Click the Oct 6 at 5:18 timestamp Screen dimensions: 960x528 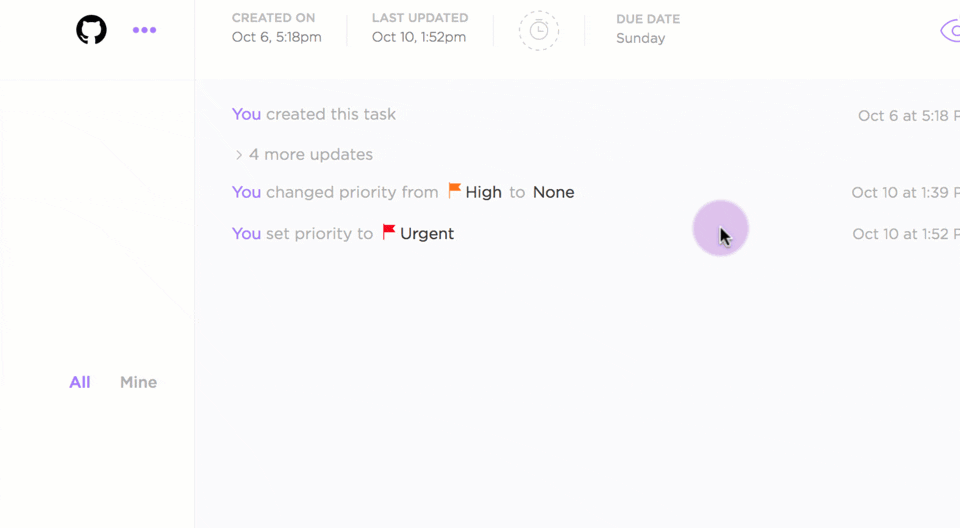[x=906, y=116]
